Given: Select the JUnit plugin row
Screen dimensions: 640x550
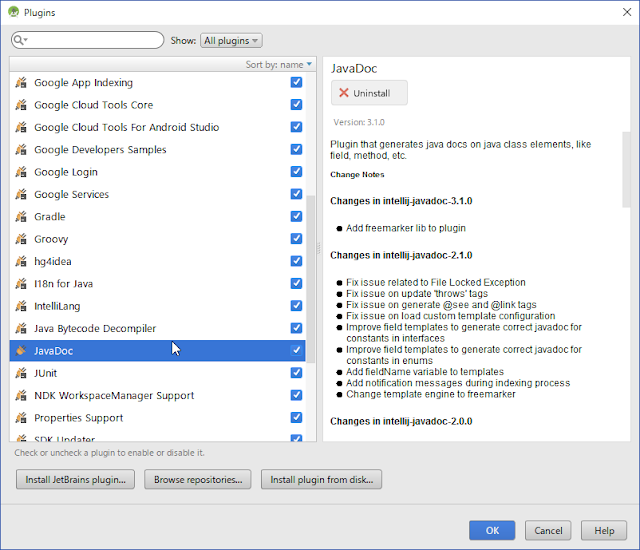Looking at the screenshot, I should [x=157, y=373].
